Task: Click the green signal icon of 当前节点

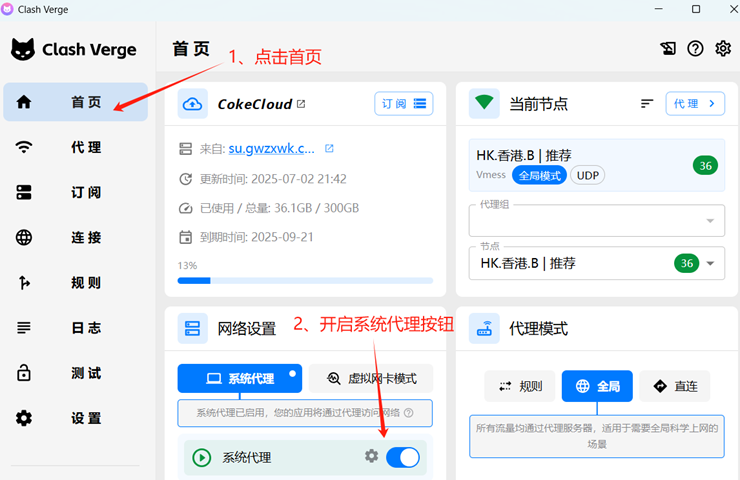Action: tap(484, 103)
